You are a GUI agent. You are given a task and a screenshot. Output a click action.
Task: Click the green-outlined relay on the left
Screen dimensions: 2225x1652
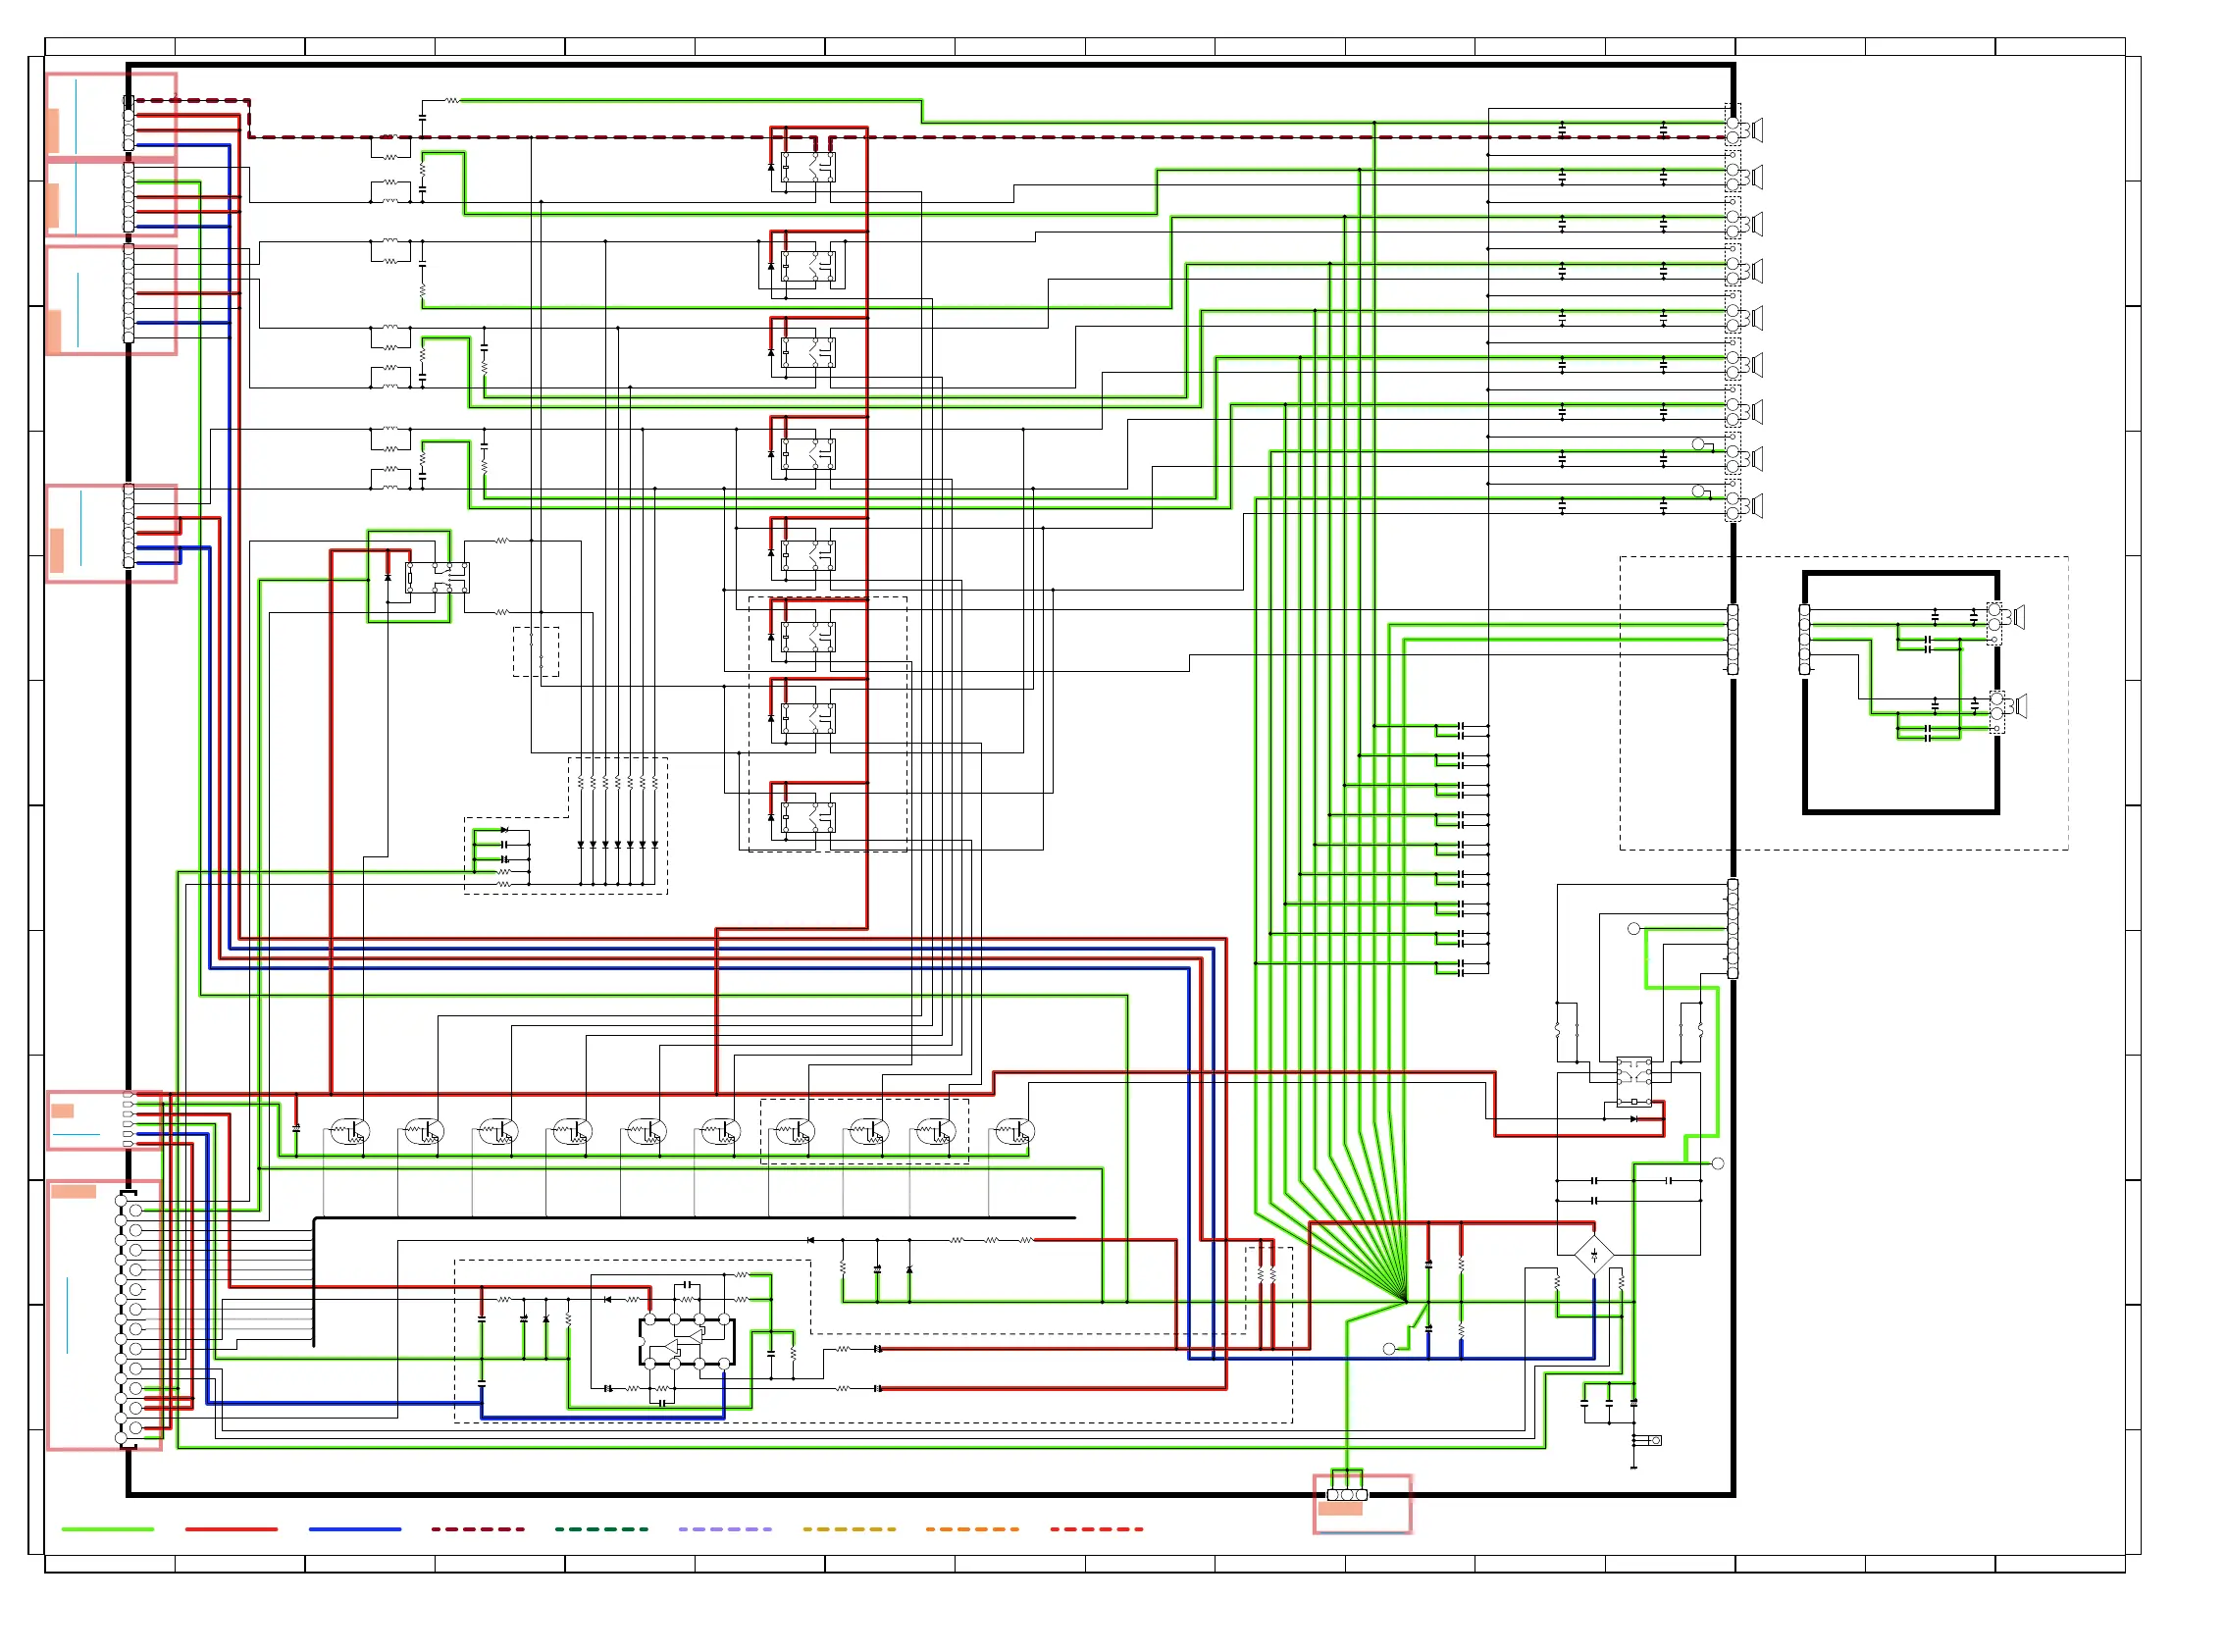[x=437, y=578]
